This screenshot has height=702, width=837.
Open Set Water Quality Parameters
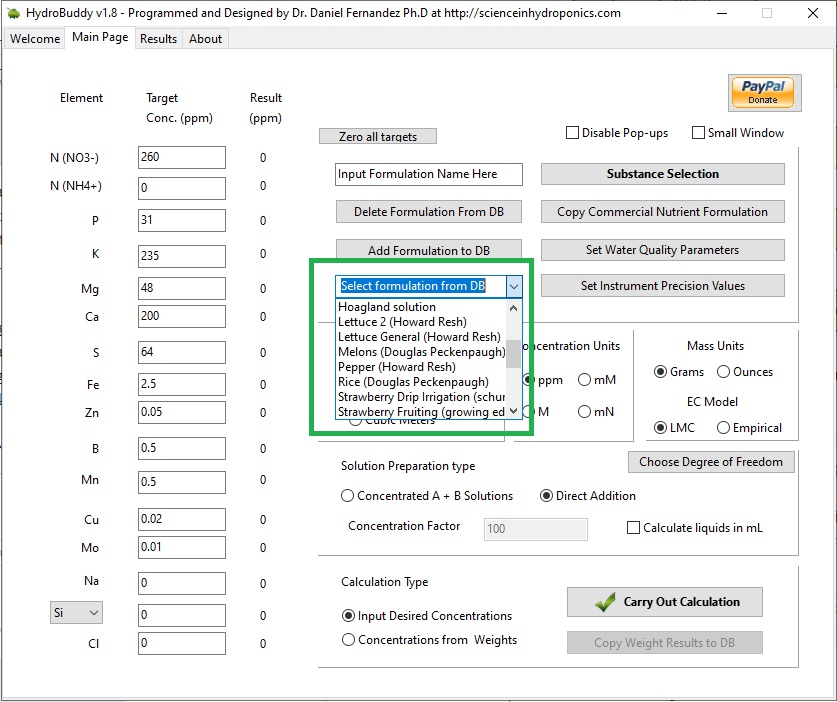(x=662, y=250)
